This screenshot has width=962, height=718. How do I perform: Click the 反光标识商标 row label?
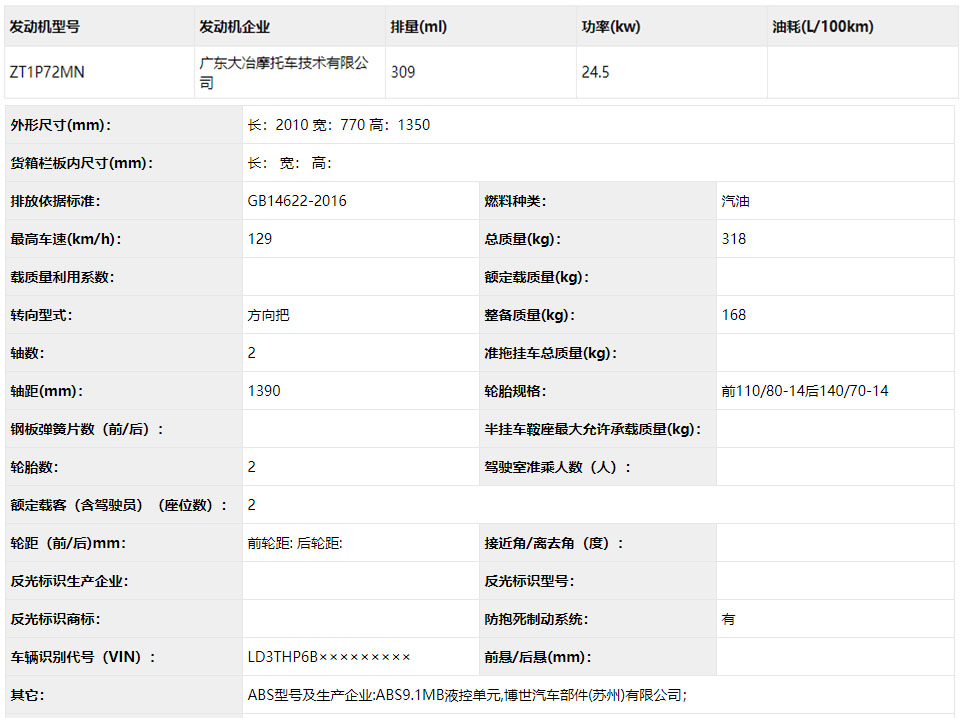coord(55,619)
